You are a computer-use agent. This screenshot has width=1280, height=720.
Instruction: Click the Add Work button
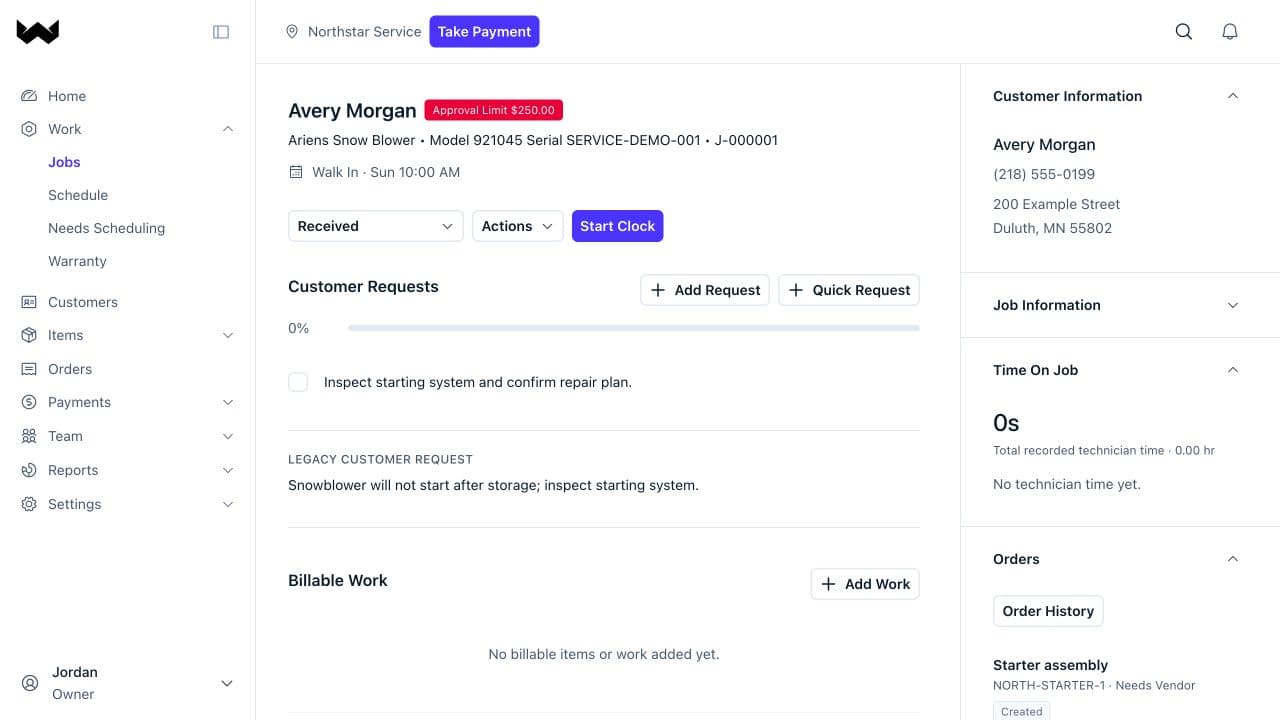click(x=865, y=584)
